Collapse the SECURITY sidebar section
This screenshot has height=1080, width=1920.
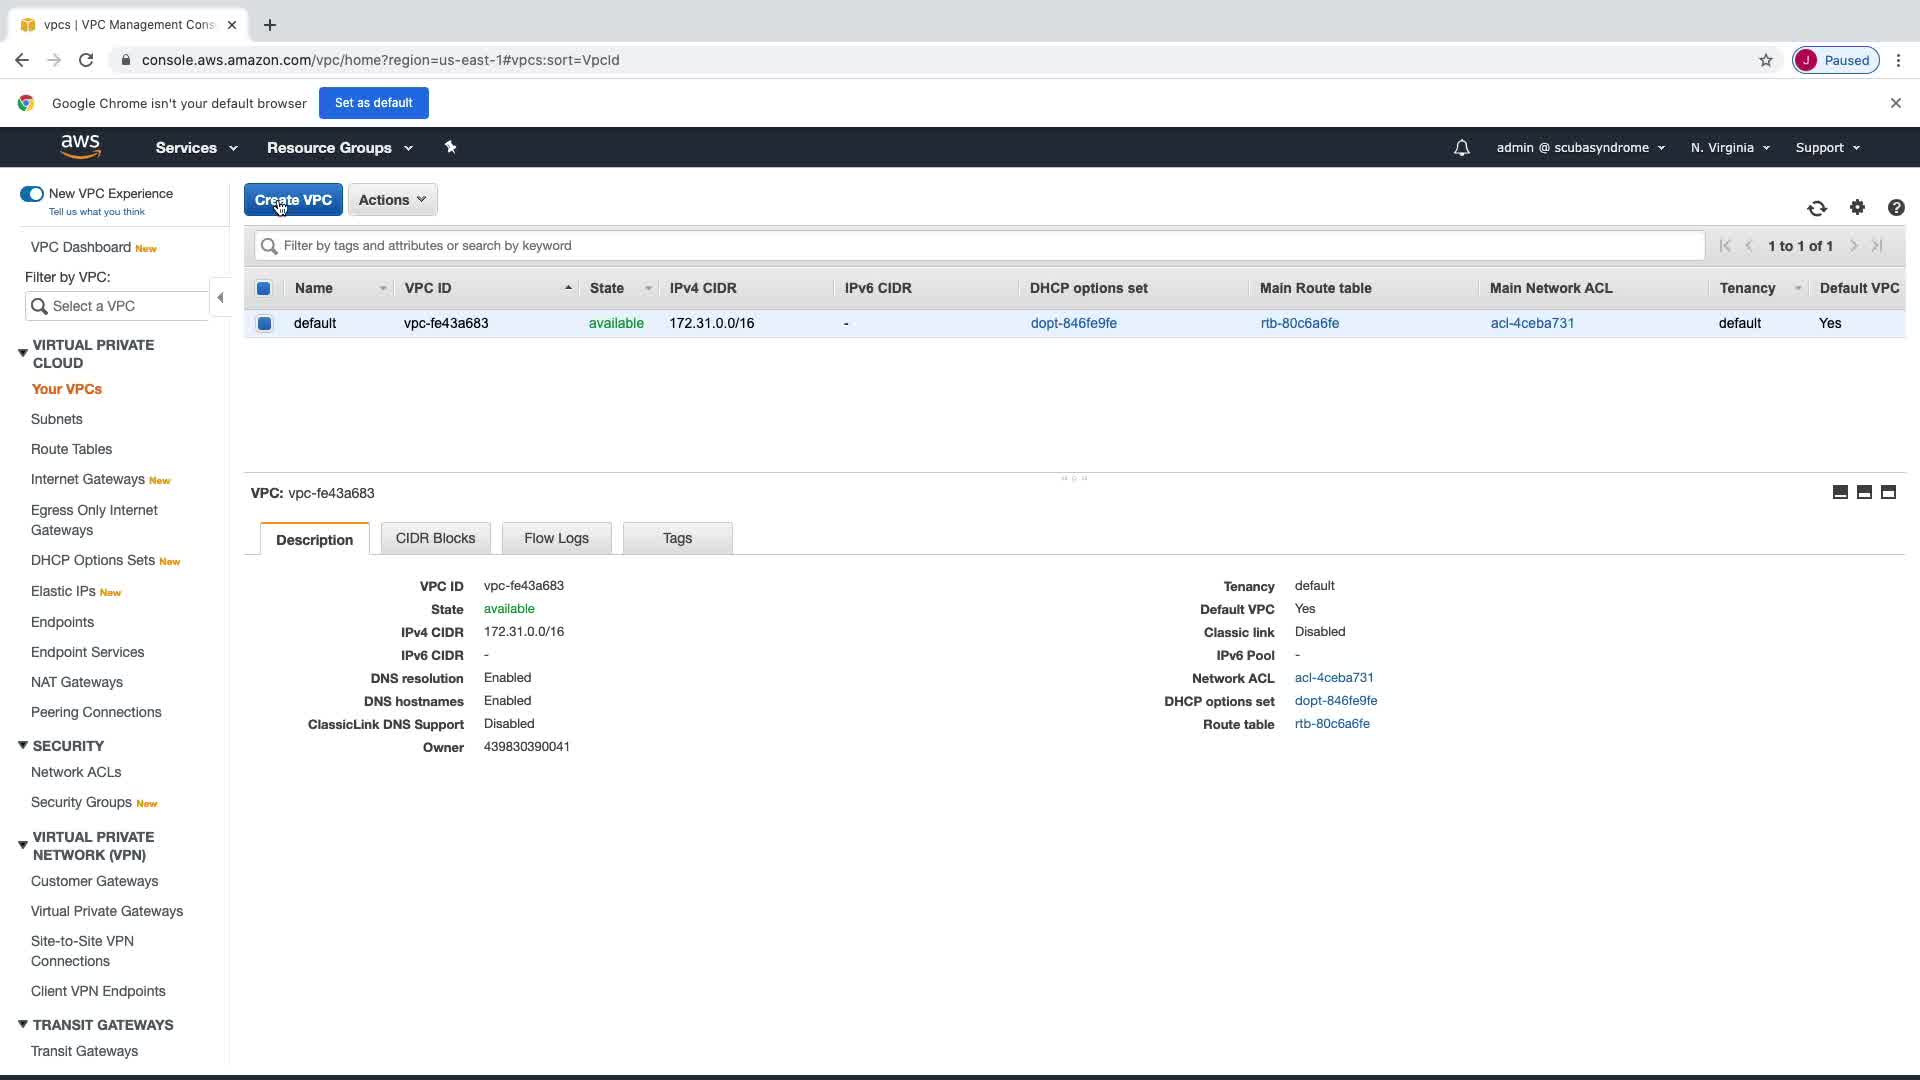(23, 746)
